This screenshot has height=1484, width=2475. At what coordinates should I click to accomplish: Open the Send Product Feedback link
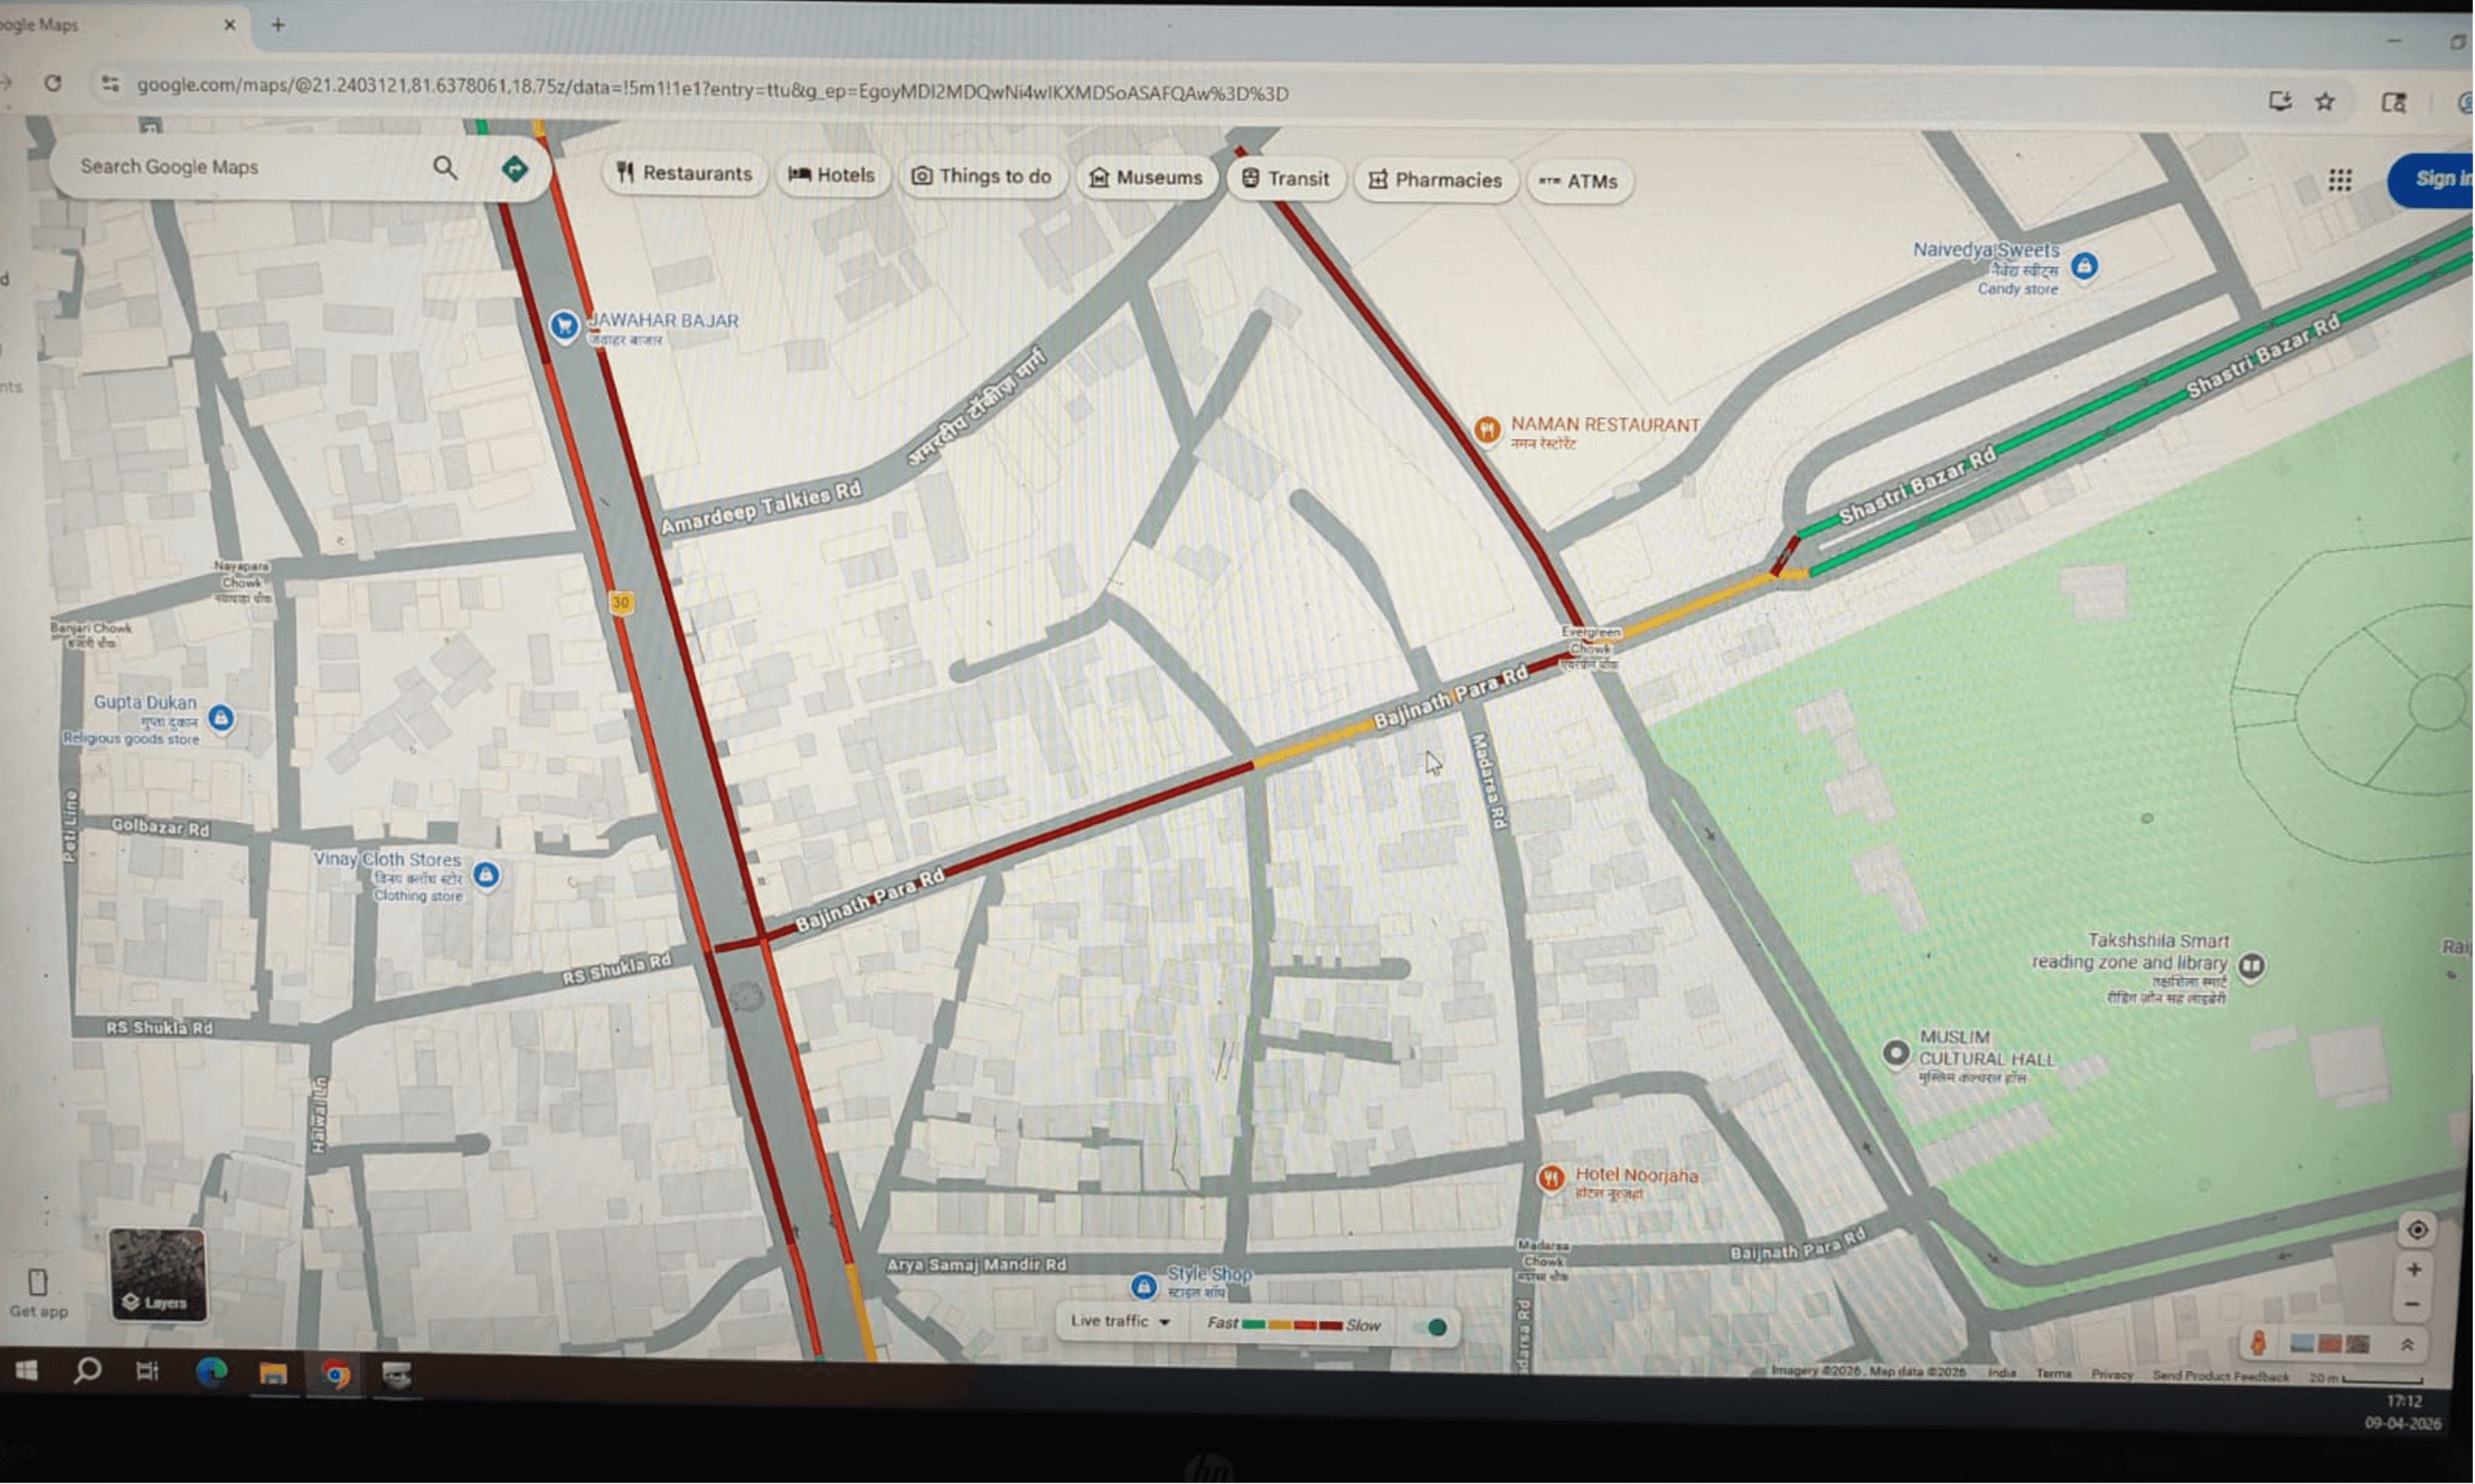tap(2222, 1374)
